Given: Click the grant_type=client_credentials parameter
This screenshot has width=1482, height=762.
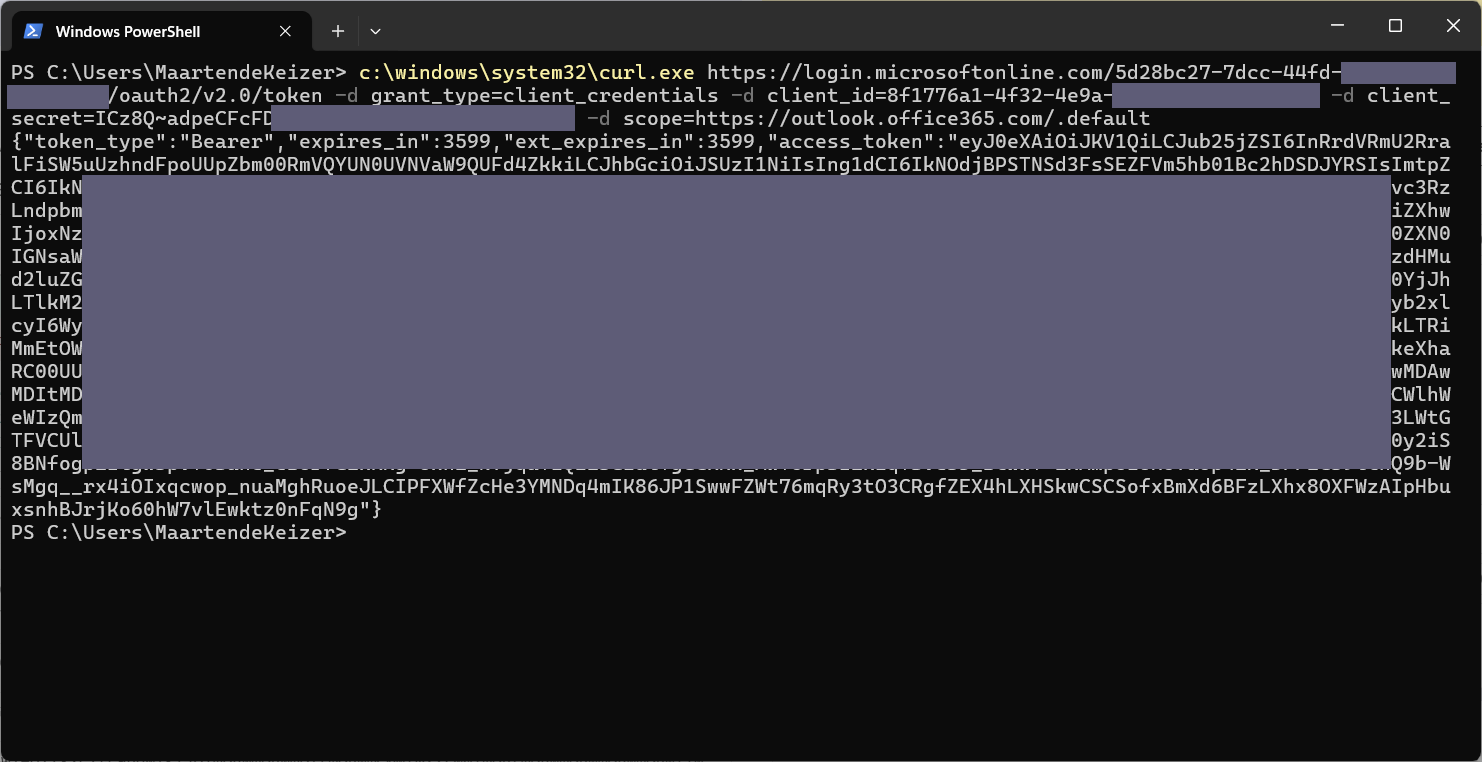Looking at the screenshot, I should pos(544,96).
